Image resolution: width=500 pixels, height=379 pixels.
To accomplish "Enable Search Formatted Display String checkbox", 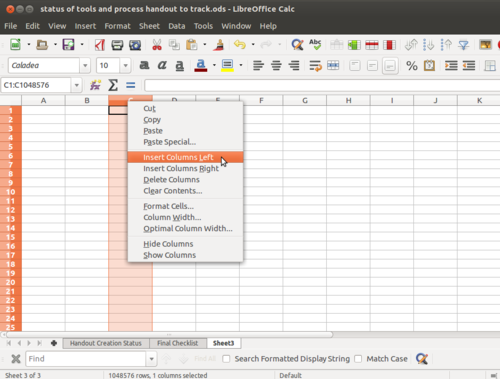I will 226,359.
